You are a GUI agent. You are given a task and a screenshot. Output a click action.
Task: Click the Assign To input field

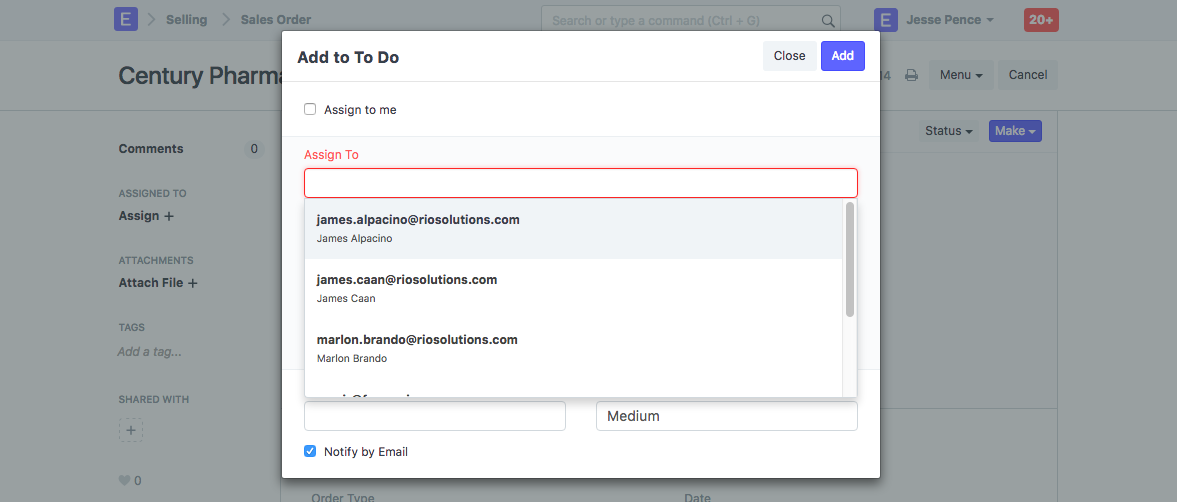[580, 183]
